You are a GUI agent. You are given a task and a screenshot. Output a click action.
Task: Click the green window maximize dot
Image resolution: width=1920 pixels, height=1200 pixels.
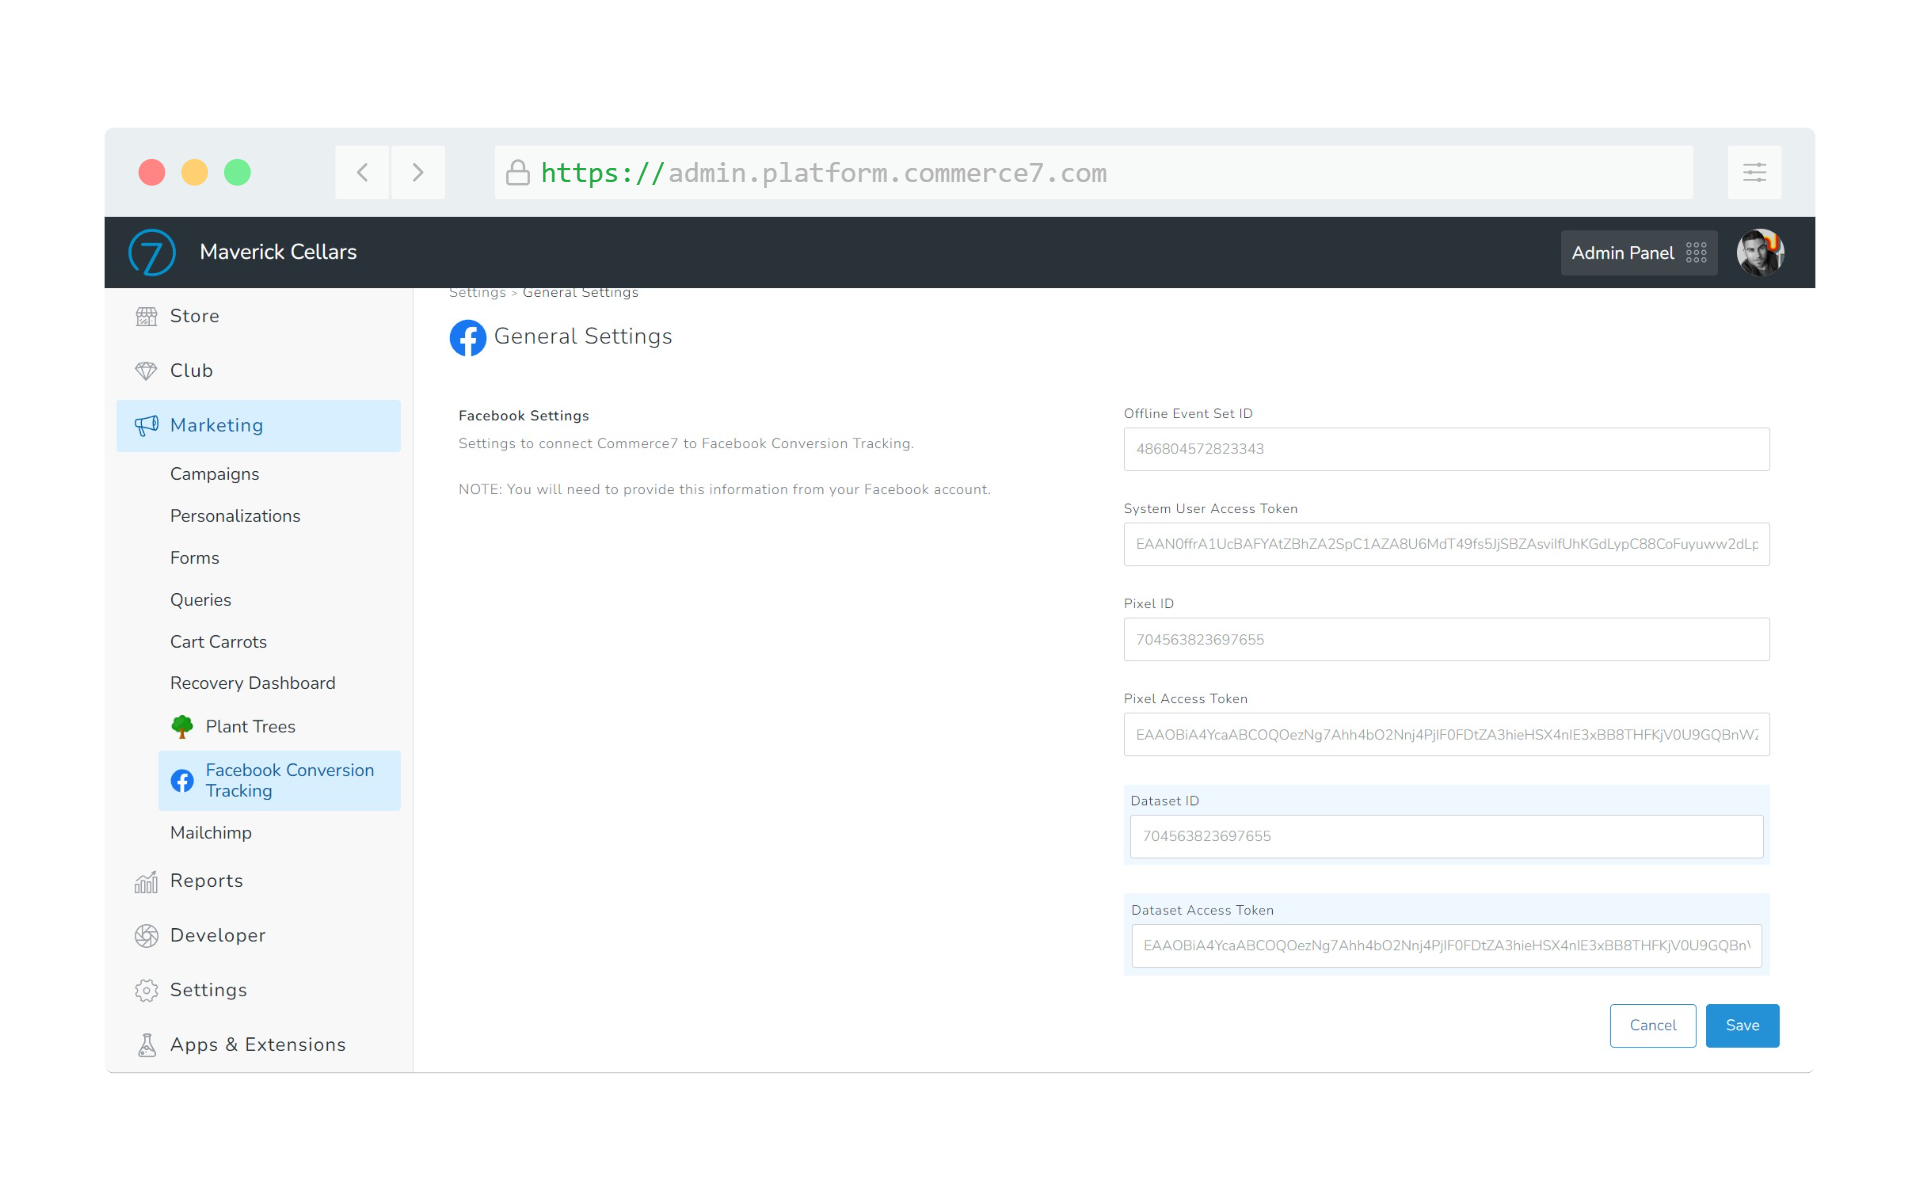[x=237, y=173]
